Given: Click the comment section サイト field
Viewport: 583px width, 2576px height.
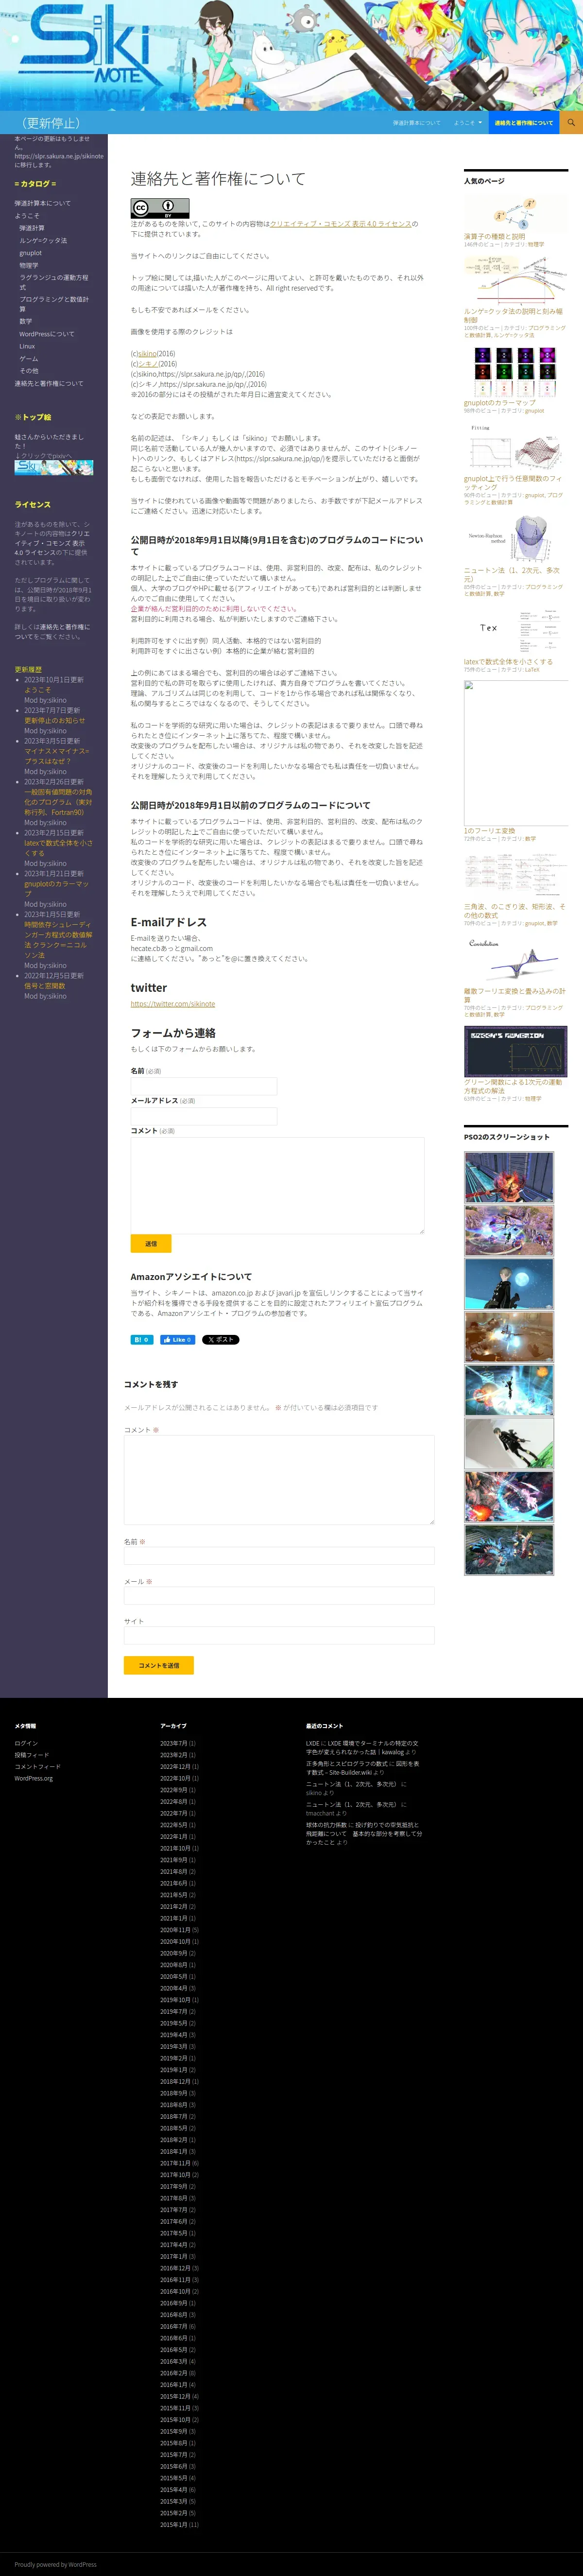Looking at the screenshot, I should (x=279, y=1635).
